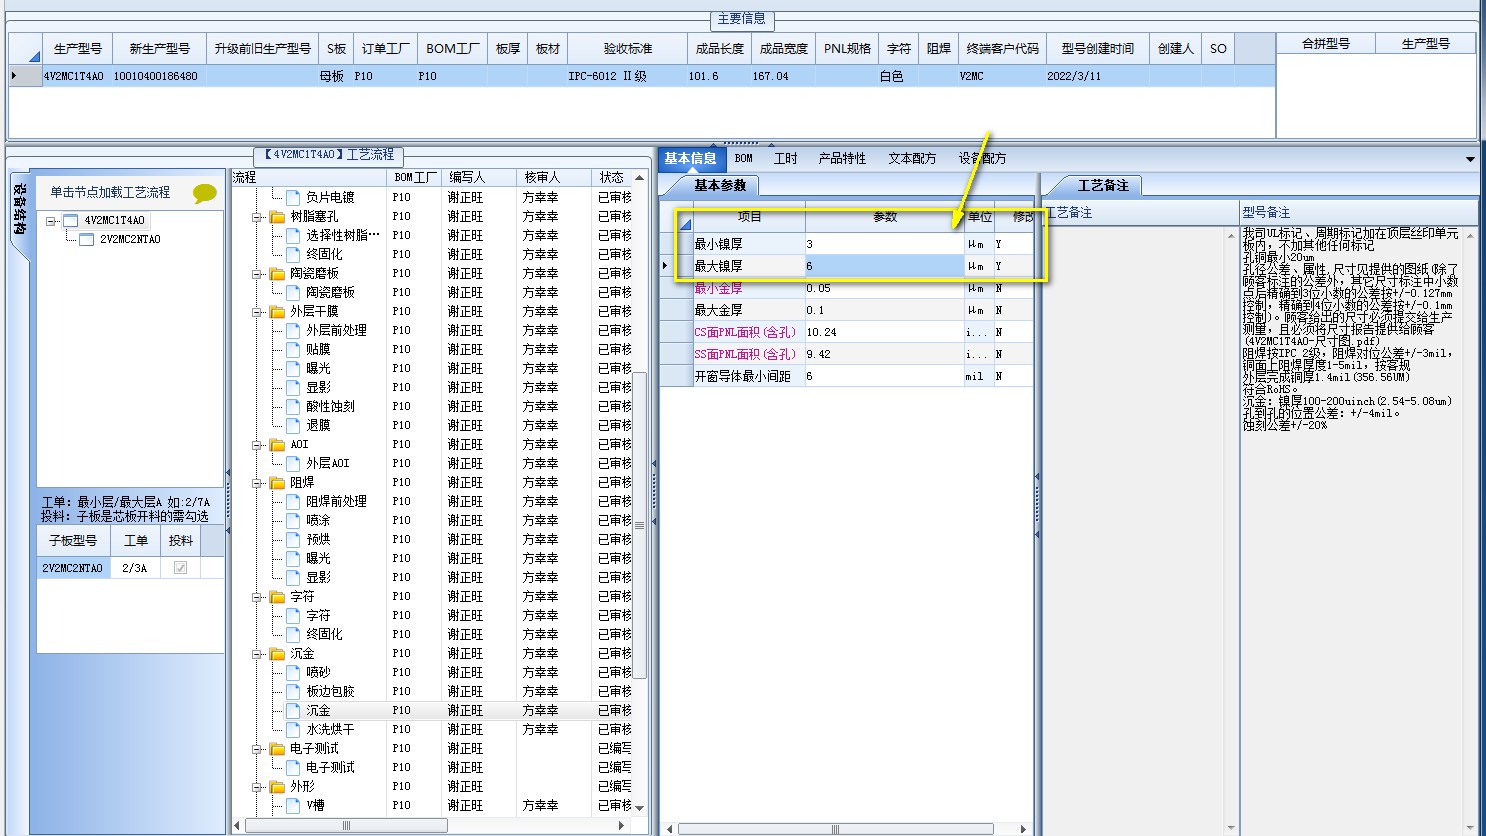
Task: Click the 最大镍厚 parameter value cell
Action: click(x=884, y=266)
